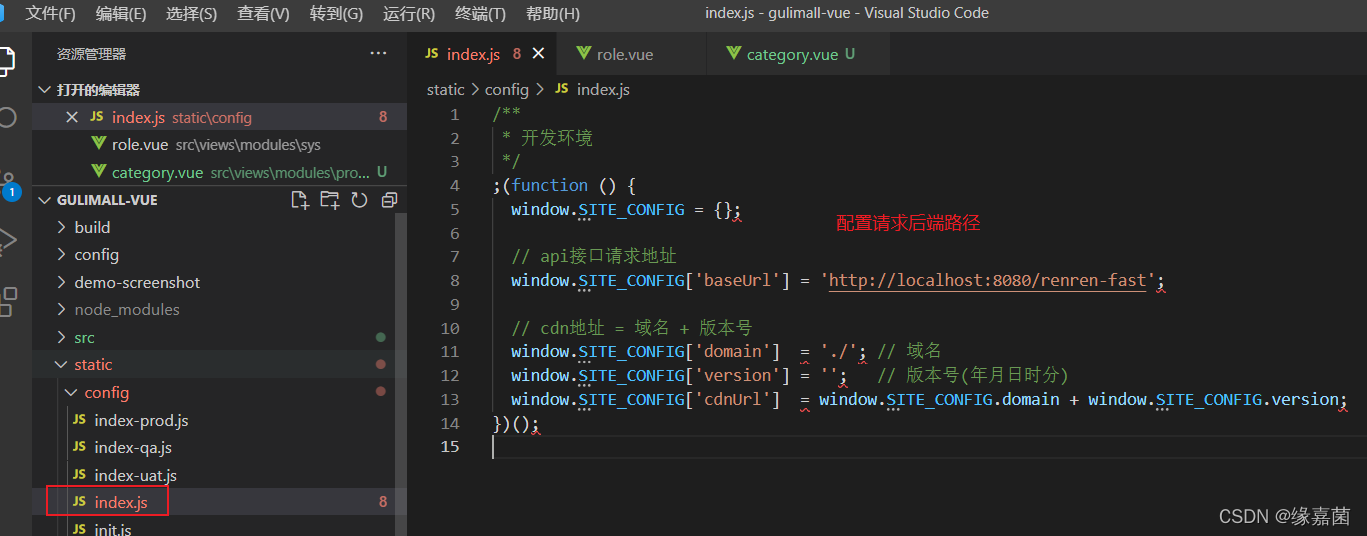The image size is (1367, 536).
Task: Collapse the GULIMALL-VUE project section
Action: pyautogui.click(x=44, y=200)
